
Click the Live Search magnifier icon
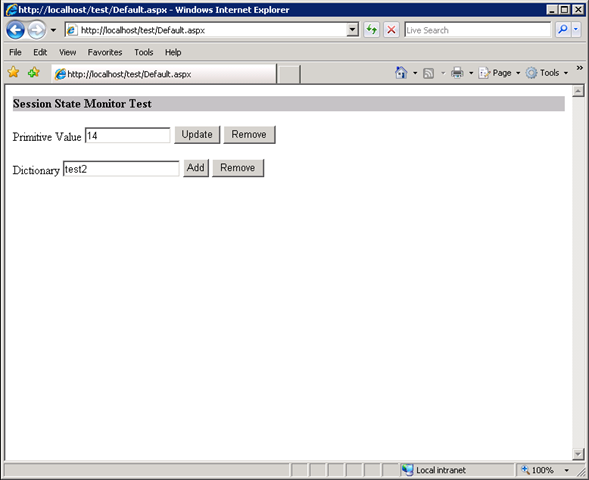[563, 30]
